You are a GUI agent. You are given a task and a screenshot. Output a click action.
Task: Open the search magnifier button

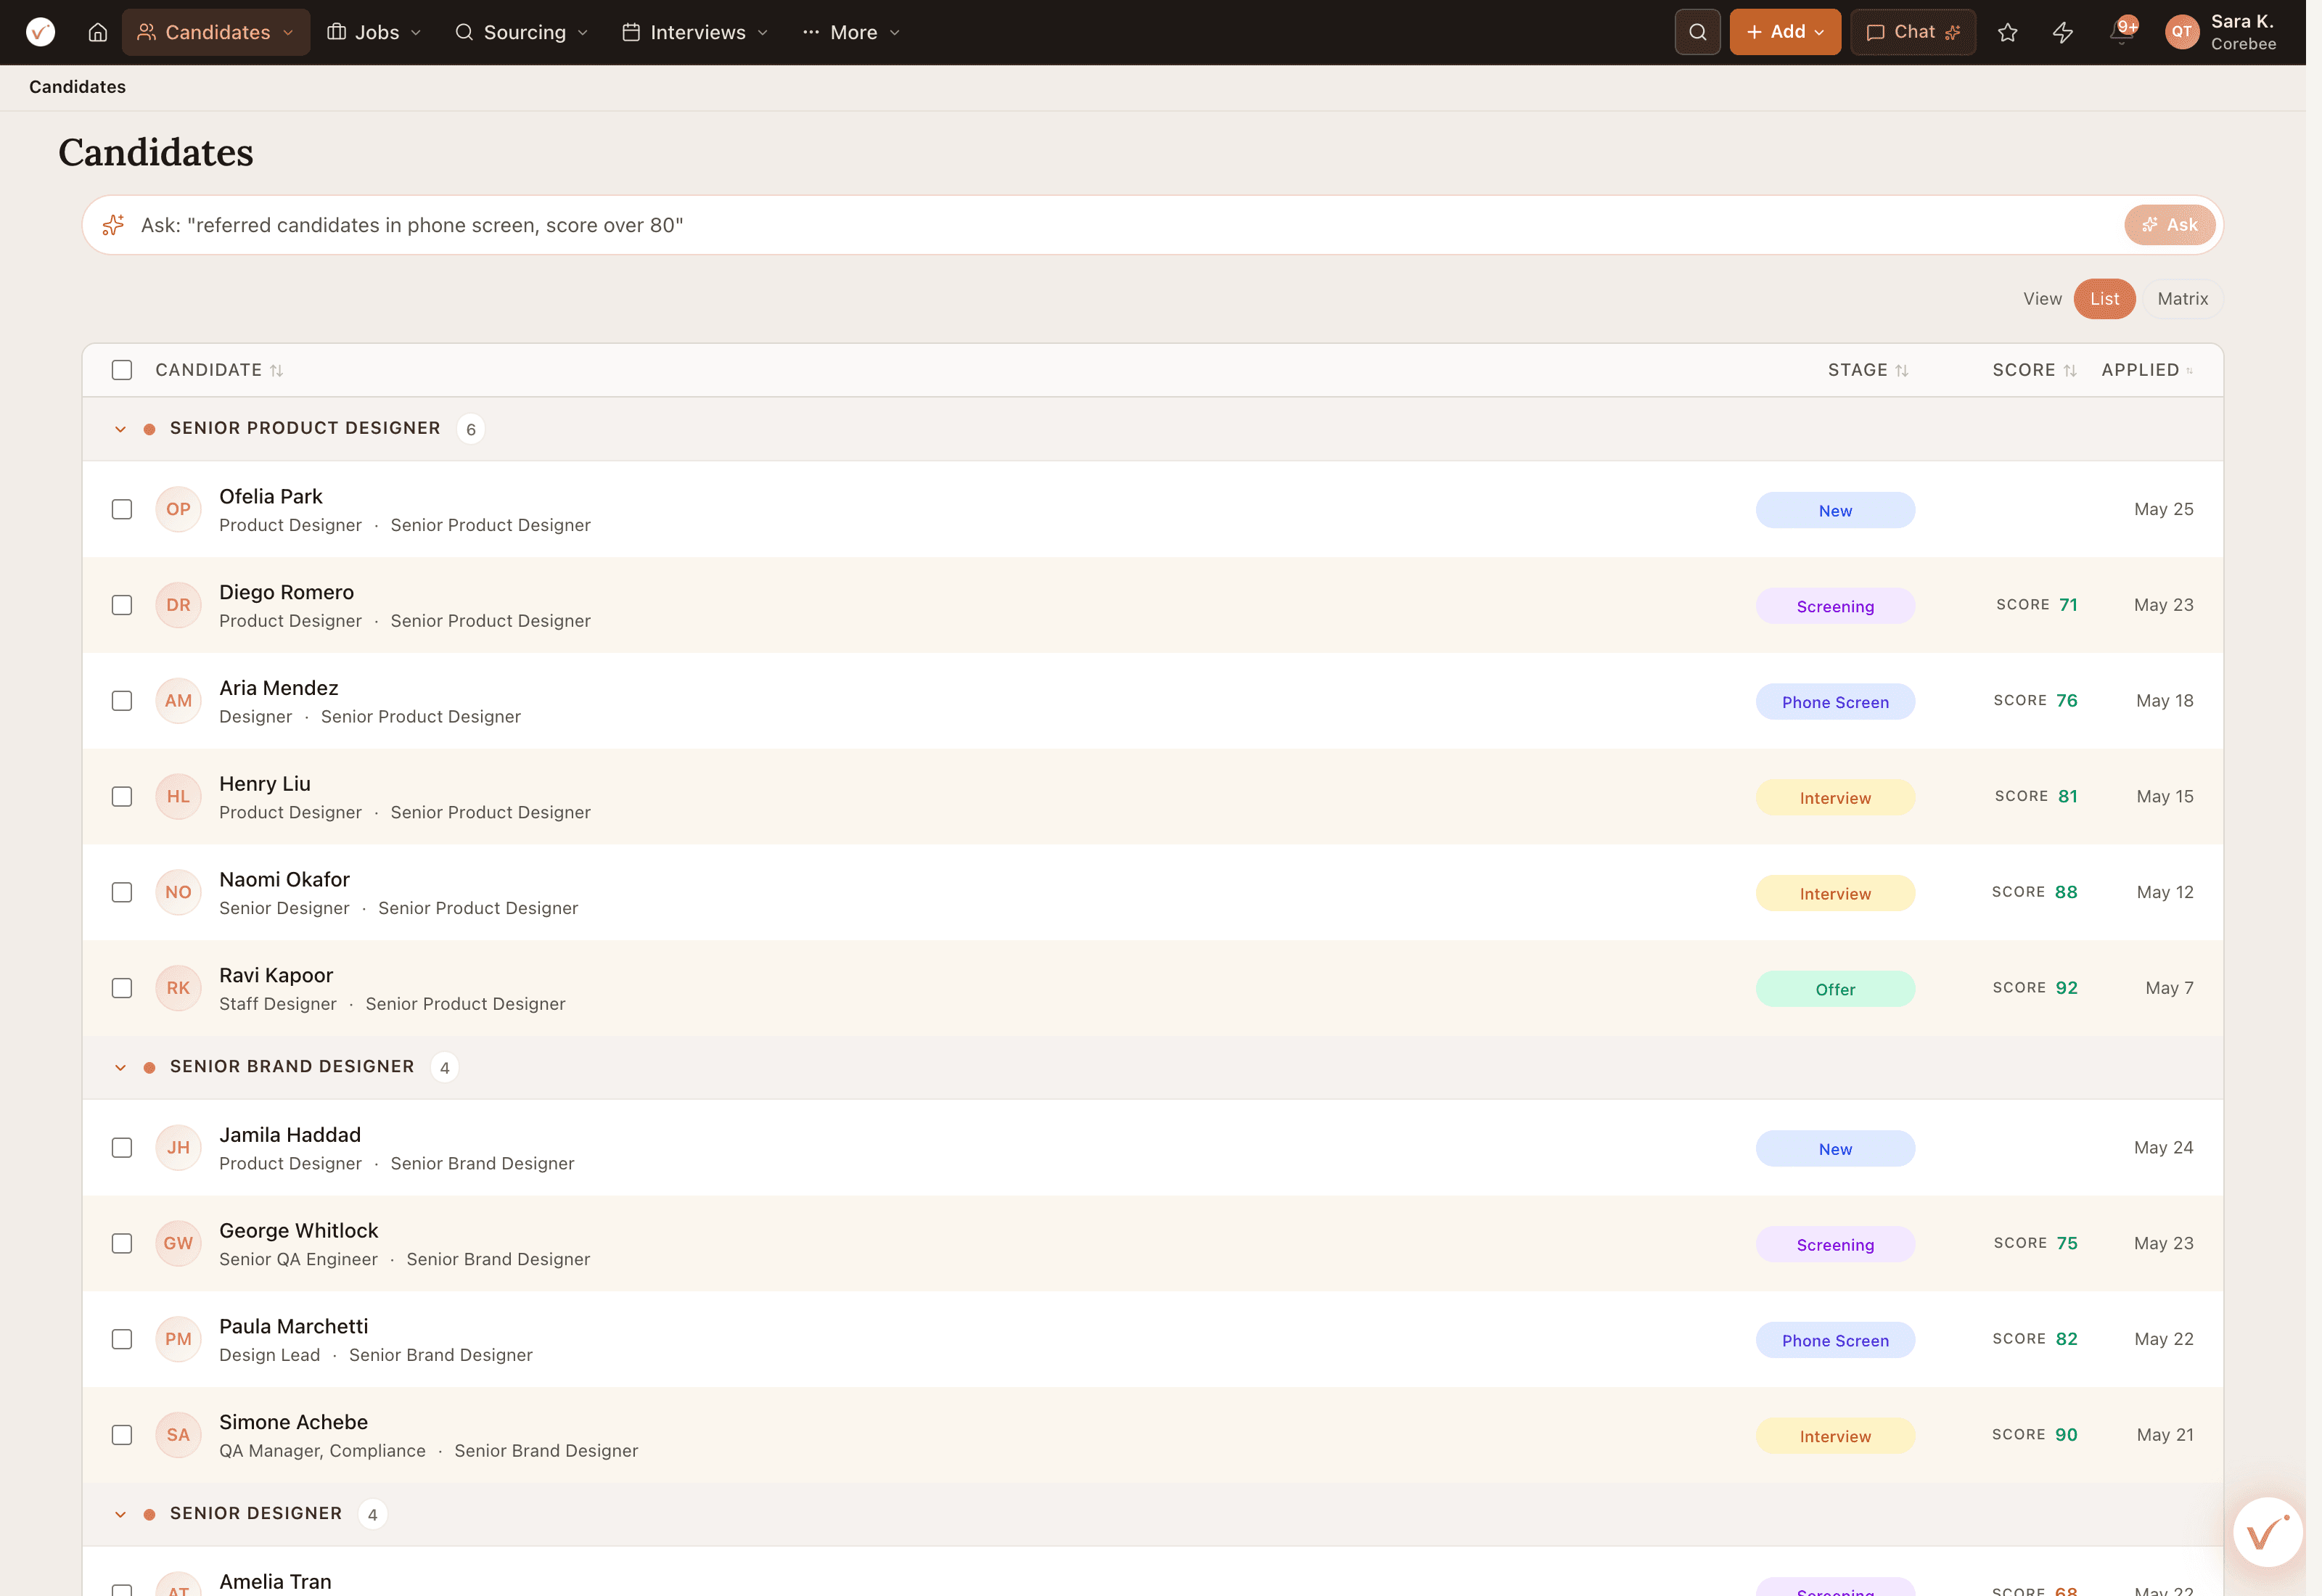coord(1697,32)
